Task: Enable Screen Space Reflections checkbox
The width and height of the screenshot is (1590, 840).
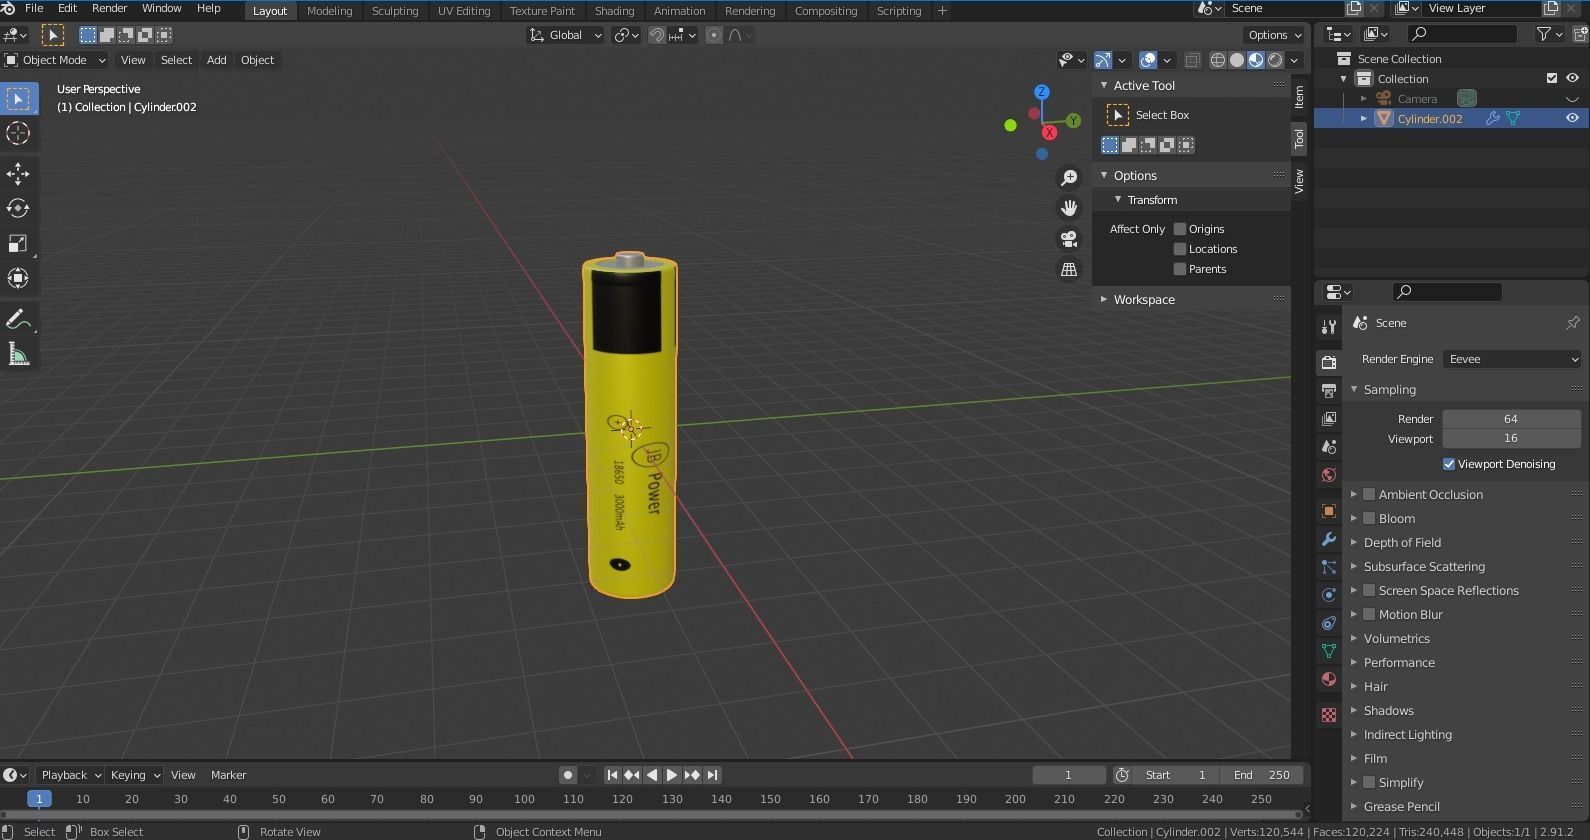Action: (1369, 590)
